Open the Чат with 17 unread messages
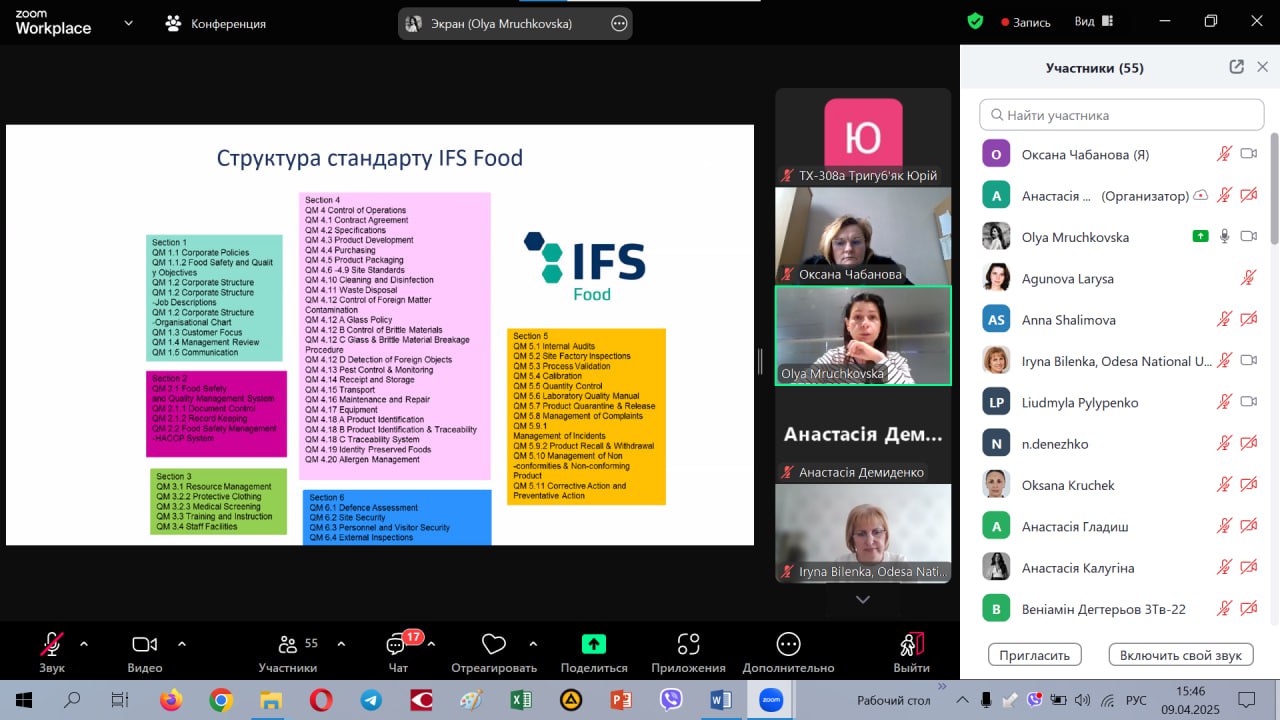1280x720 pixels. (398, 652)
